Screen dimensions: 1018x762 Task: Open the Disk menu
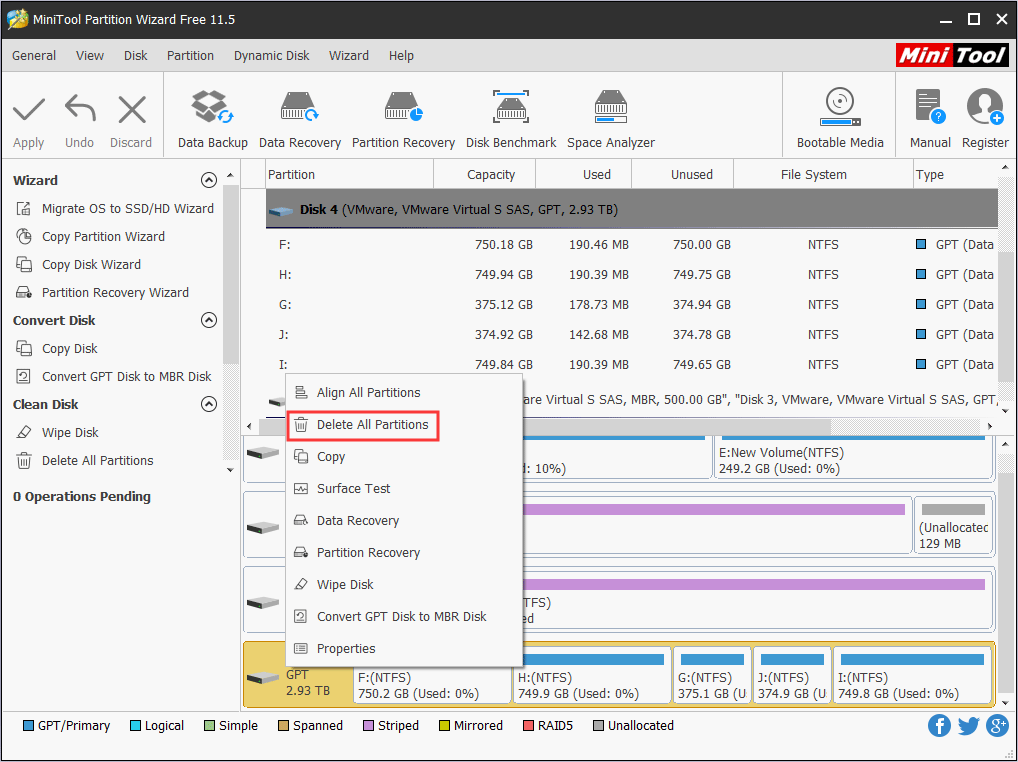click(136, 56)
